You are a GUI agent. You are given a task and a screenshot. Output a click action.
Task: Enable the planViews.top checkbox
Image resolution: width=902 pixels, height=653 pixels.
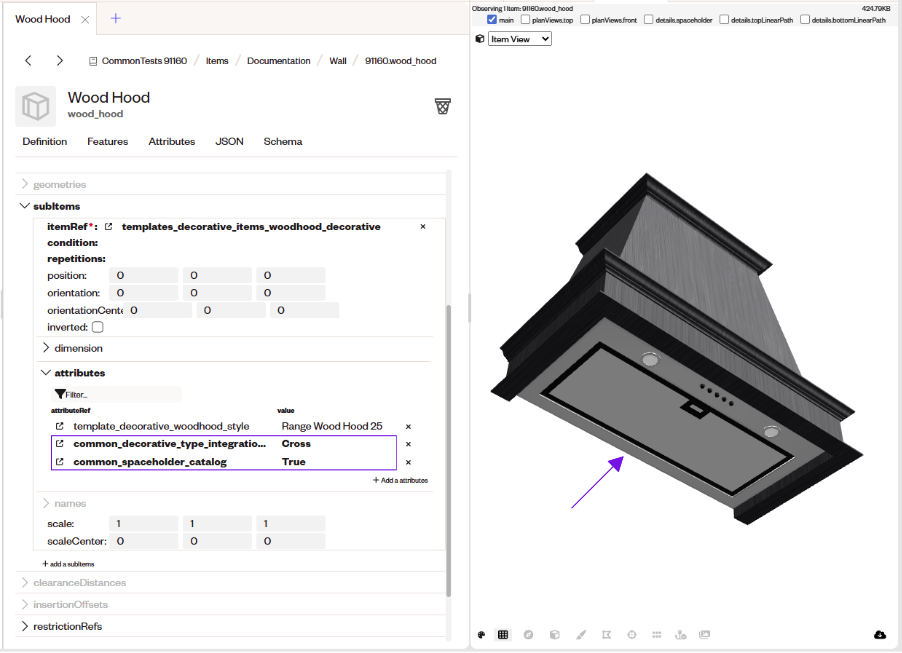pos(525,20)
